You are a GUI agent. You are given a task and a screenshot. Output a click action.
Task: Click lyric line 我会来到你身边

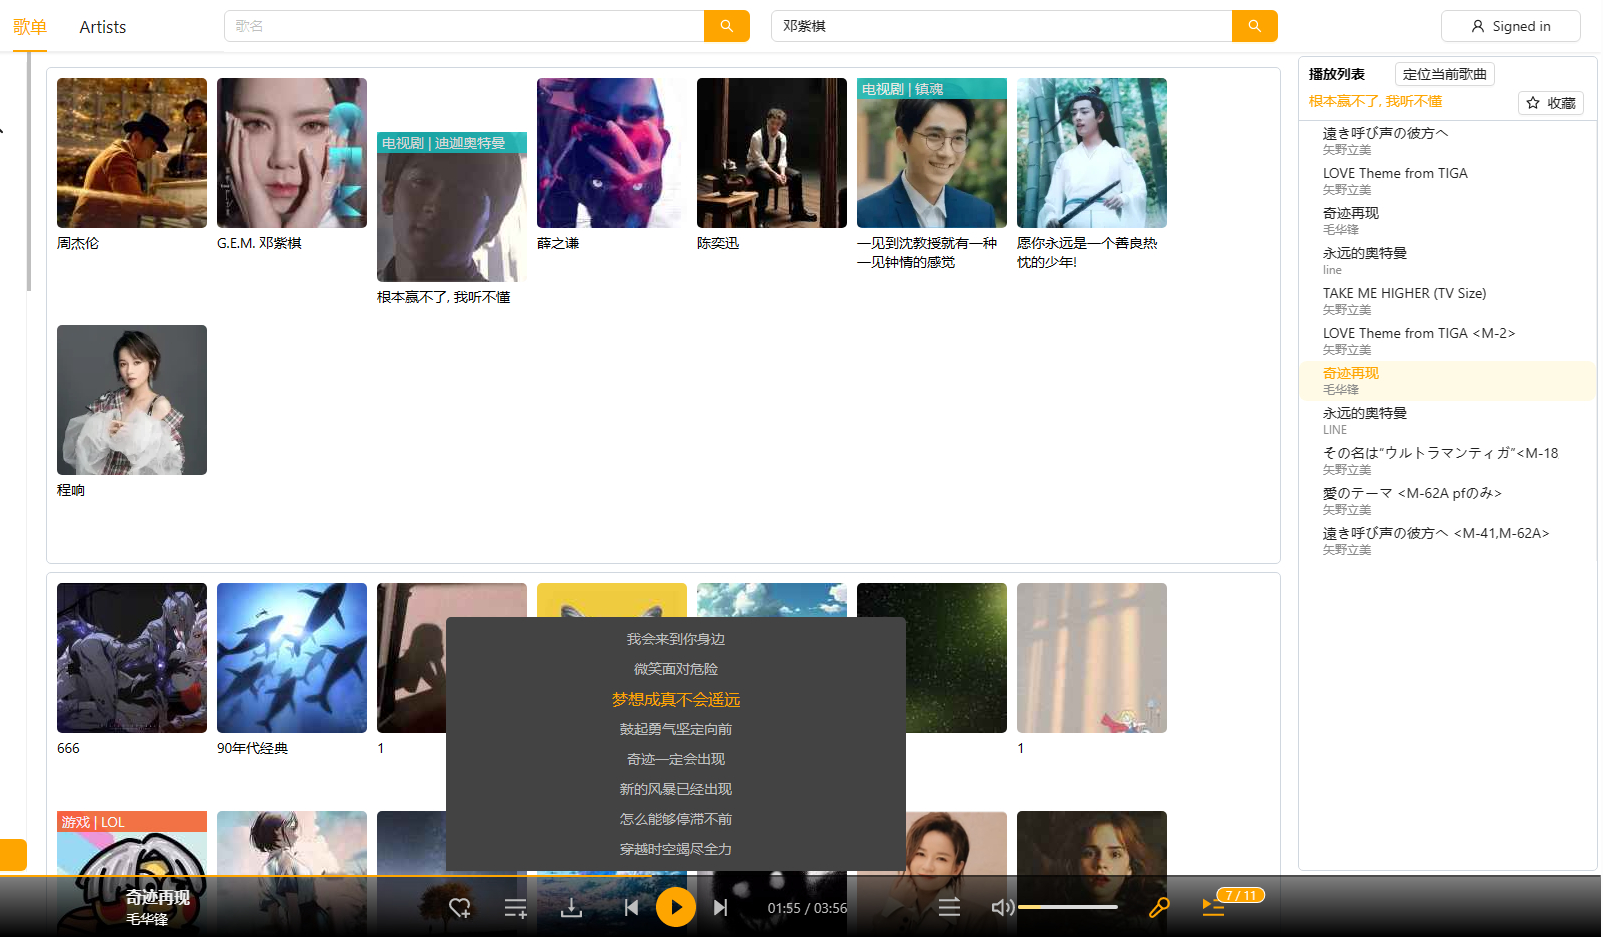(x=676, y=639)
